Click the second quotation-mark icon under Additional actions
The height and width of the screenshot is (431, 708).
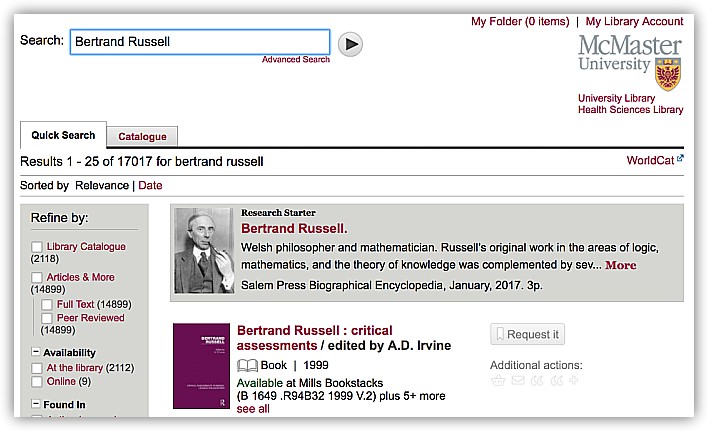pyautogui.click(x=557, y=380)
